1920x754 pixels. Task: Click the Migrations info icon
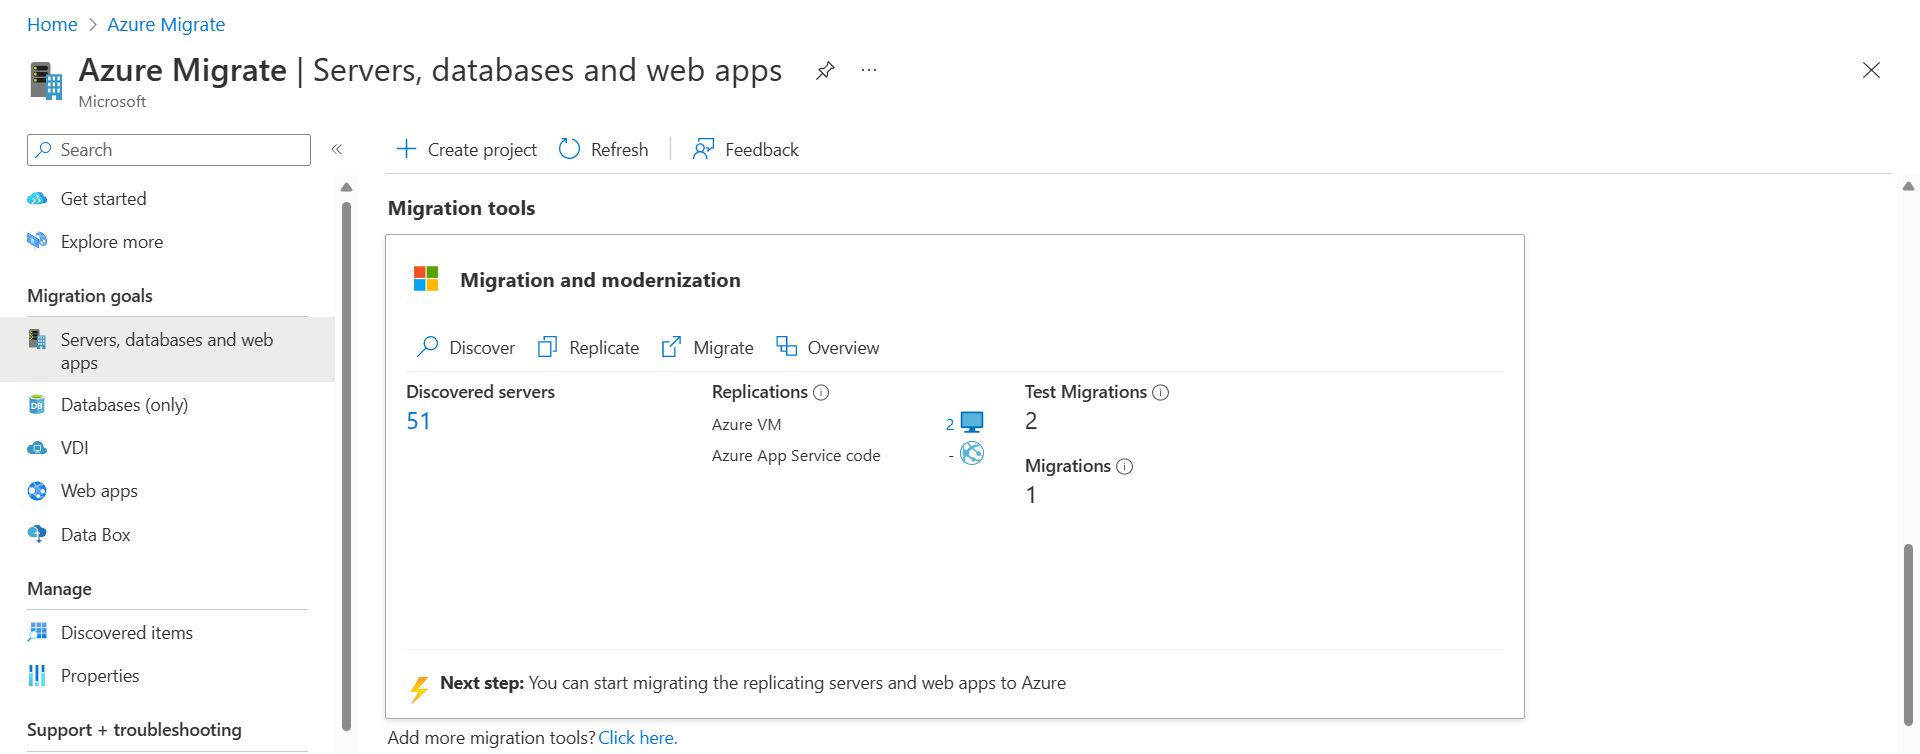(x=1124, y=467)
